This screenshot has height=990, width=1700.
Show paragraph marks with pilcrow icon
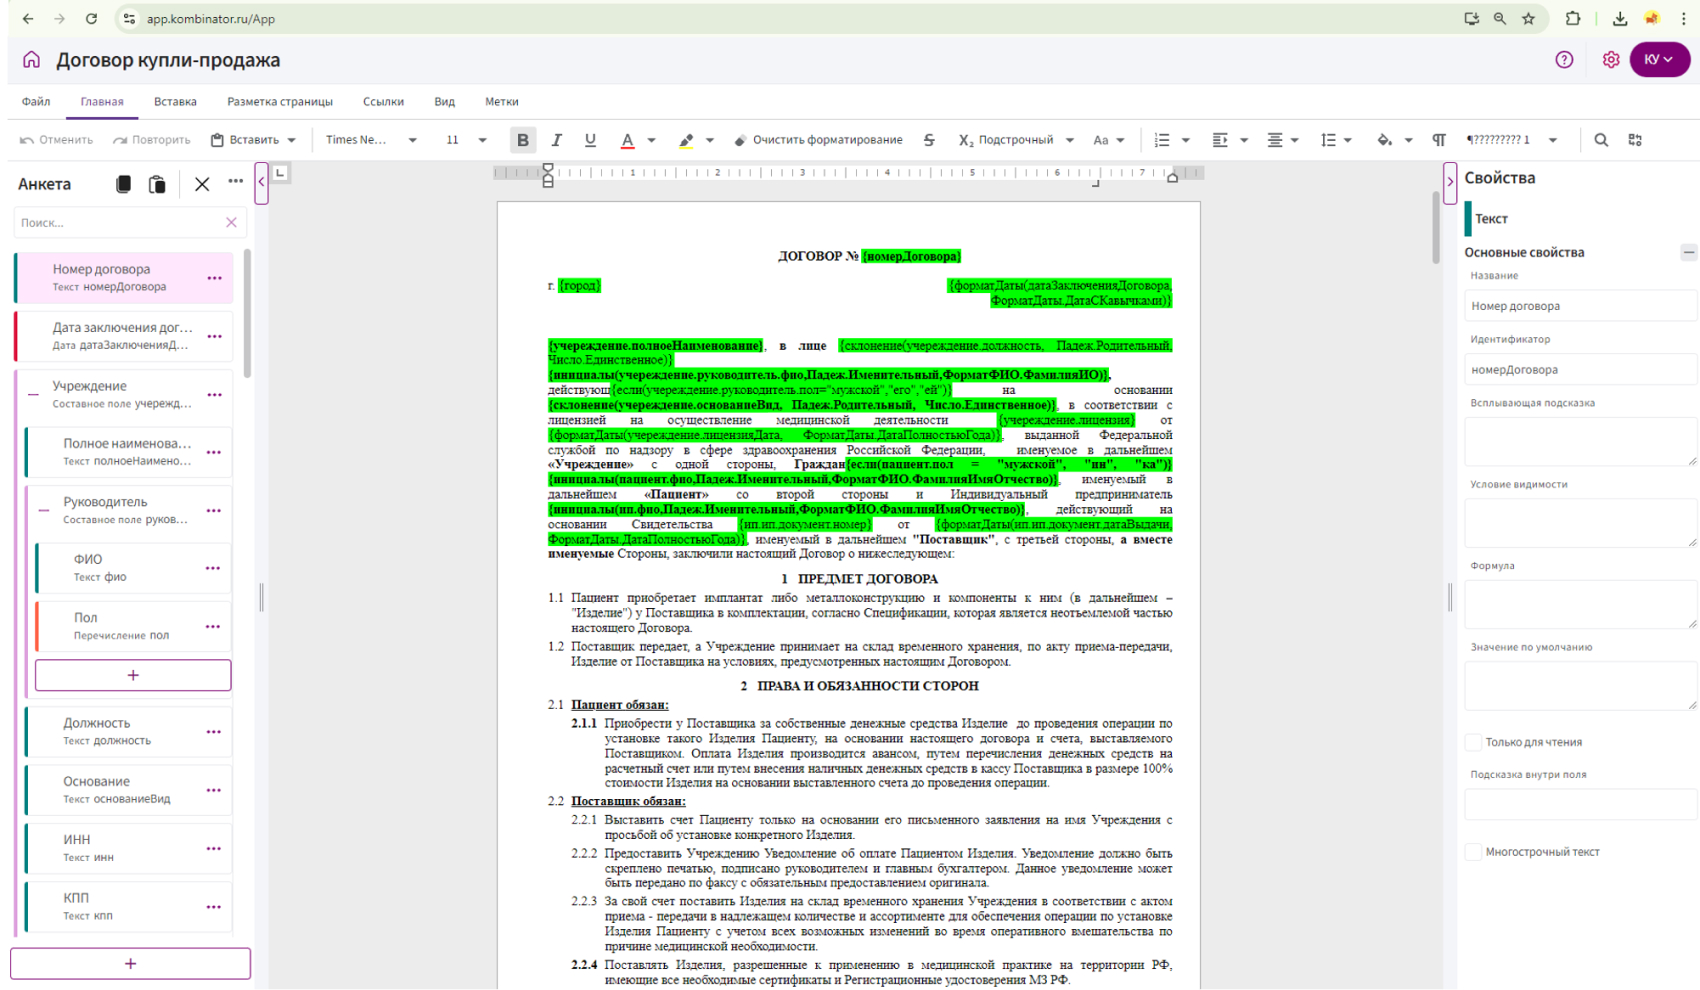click(1438, 140)
